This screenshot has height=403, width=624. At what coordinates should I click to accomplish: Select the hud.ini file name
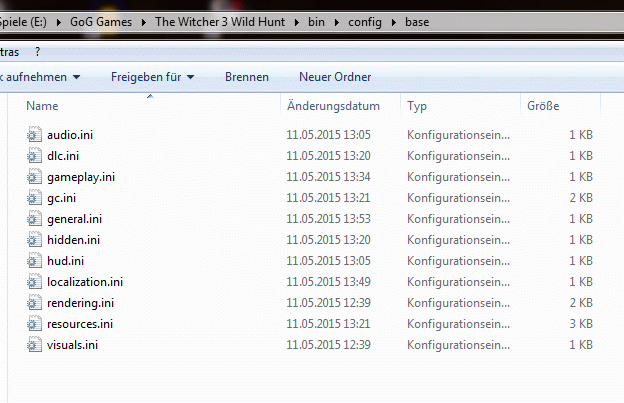point(65,261)
